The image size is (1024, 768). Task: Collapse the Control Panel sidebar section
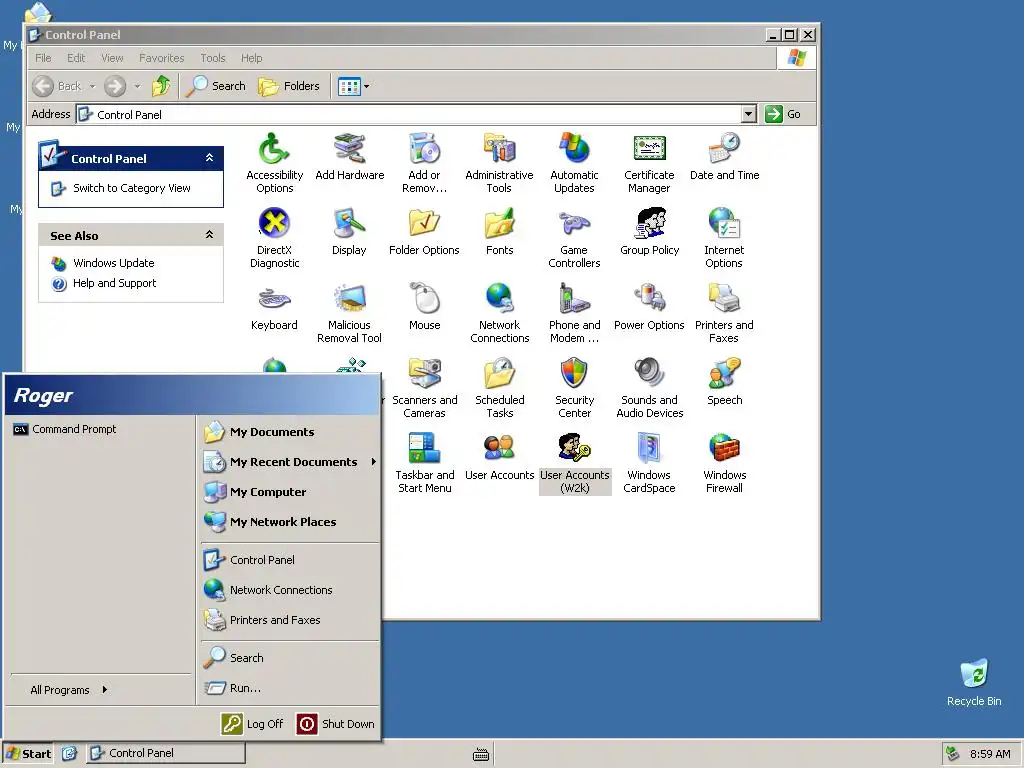(x=209, y=158)
